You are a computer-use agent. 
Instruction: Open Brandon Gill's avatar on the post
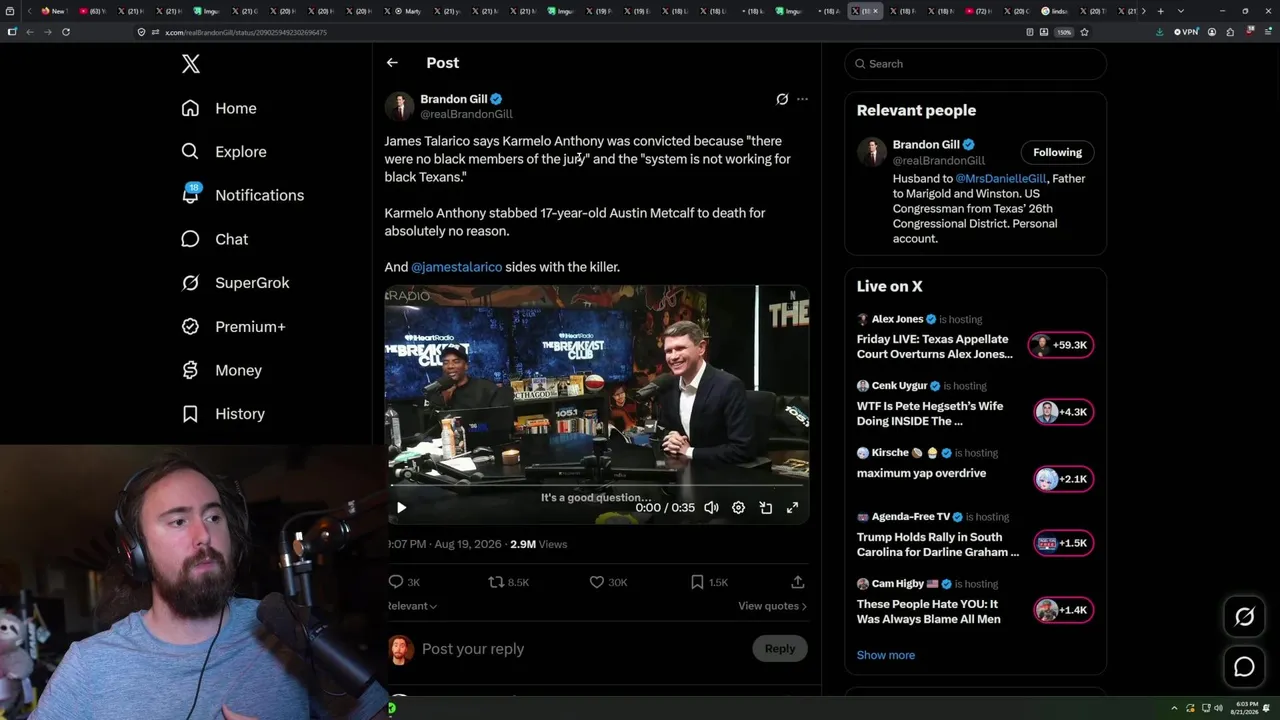[x=399, y=107]
